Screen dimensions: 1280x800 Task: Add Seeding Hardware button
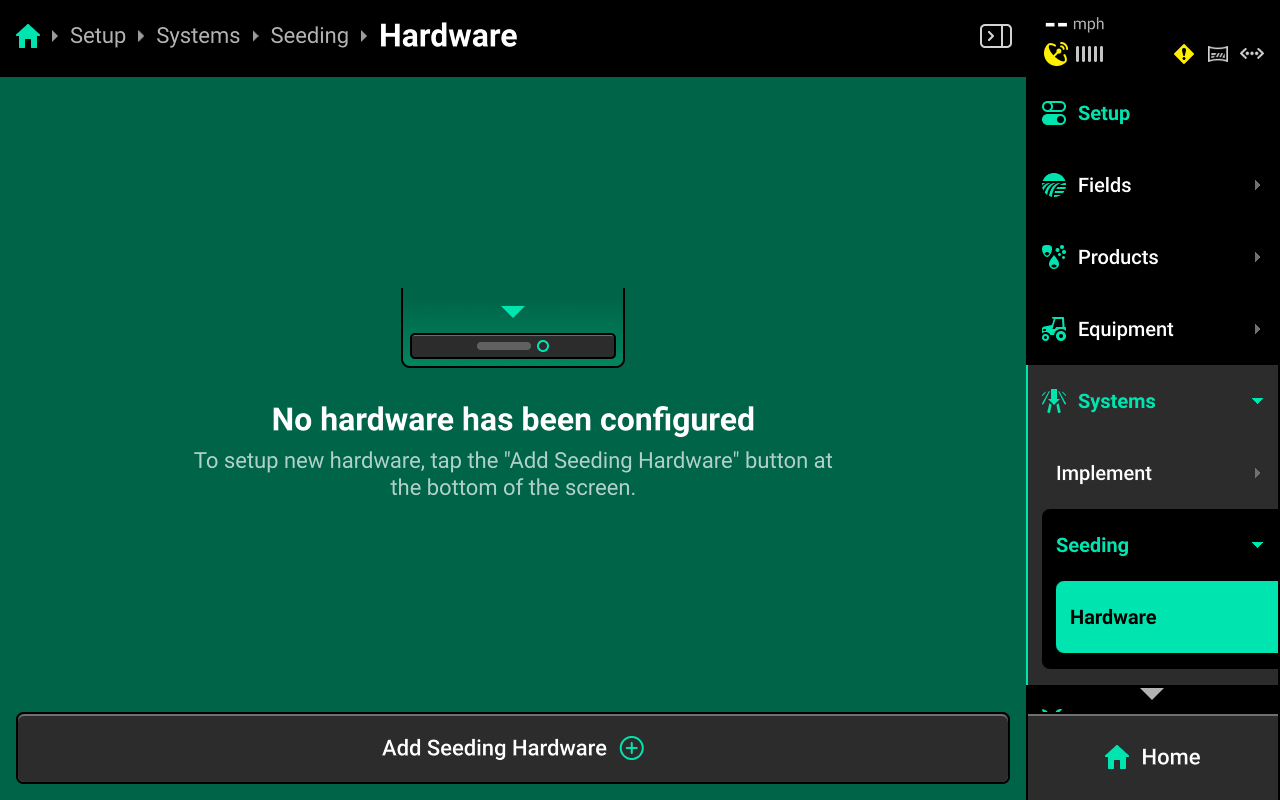513,748
